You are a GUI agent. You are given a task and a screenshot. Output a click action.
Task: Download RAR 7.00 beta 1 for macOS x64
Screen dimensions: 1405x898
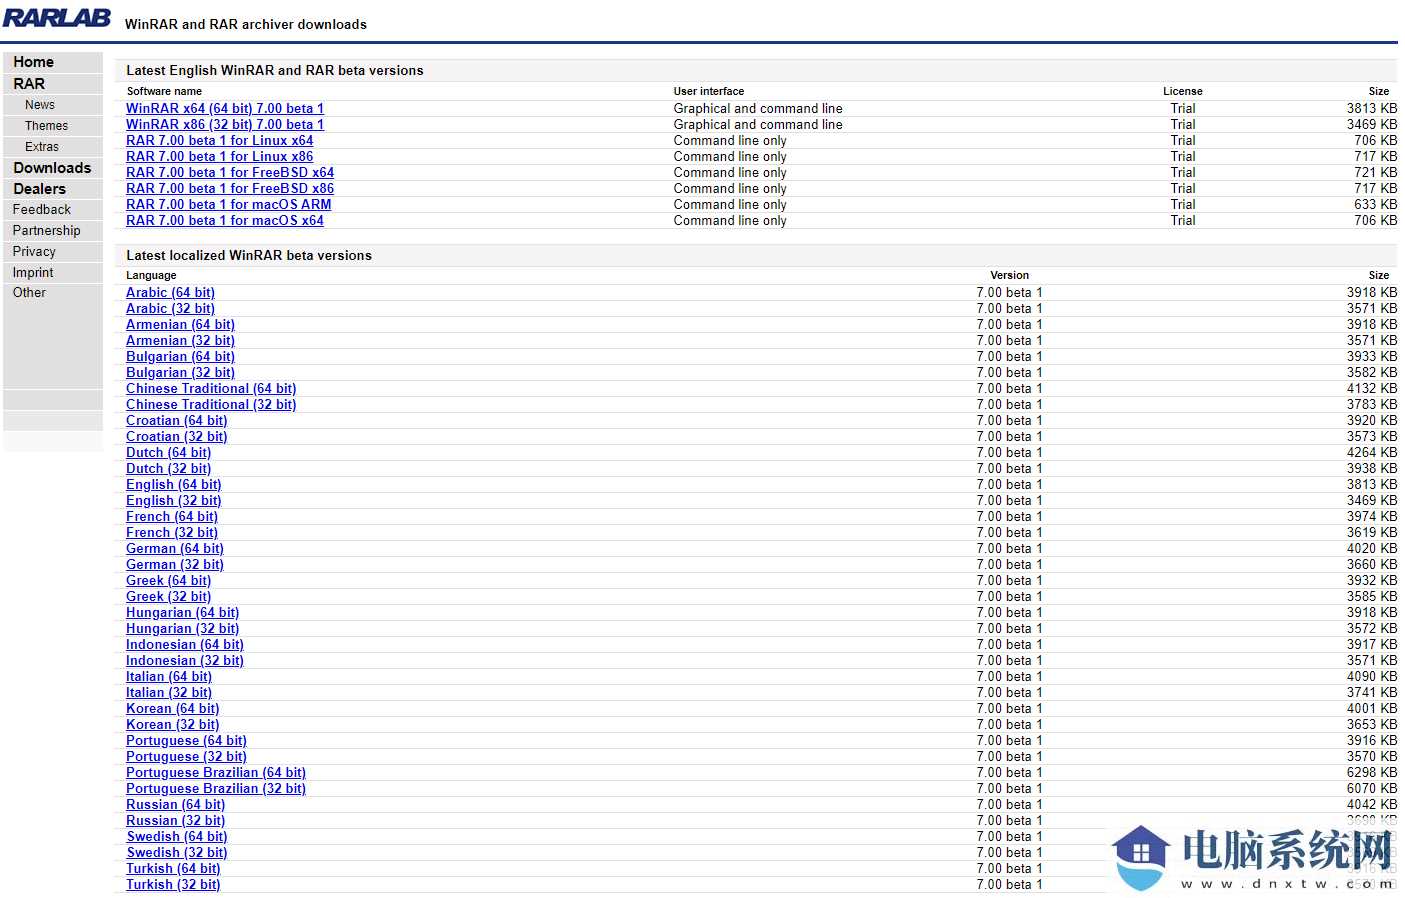(x=225, y=221)
